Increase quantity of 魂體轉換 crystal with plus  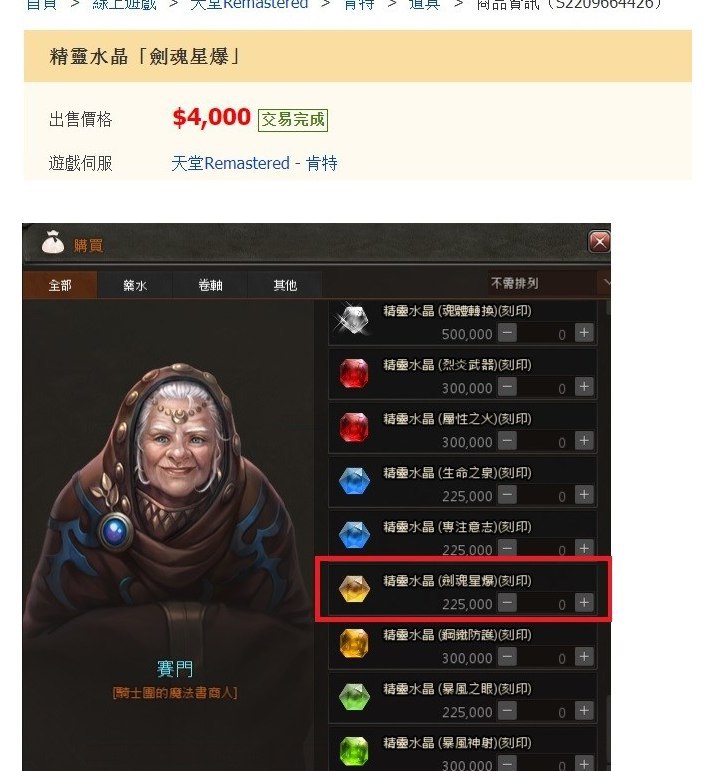584,333
